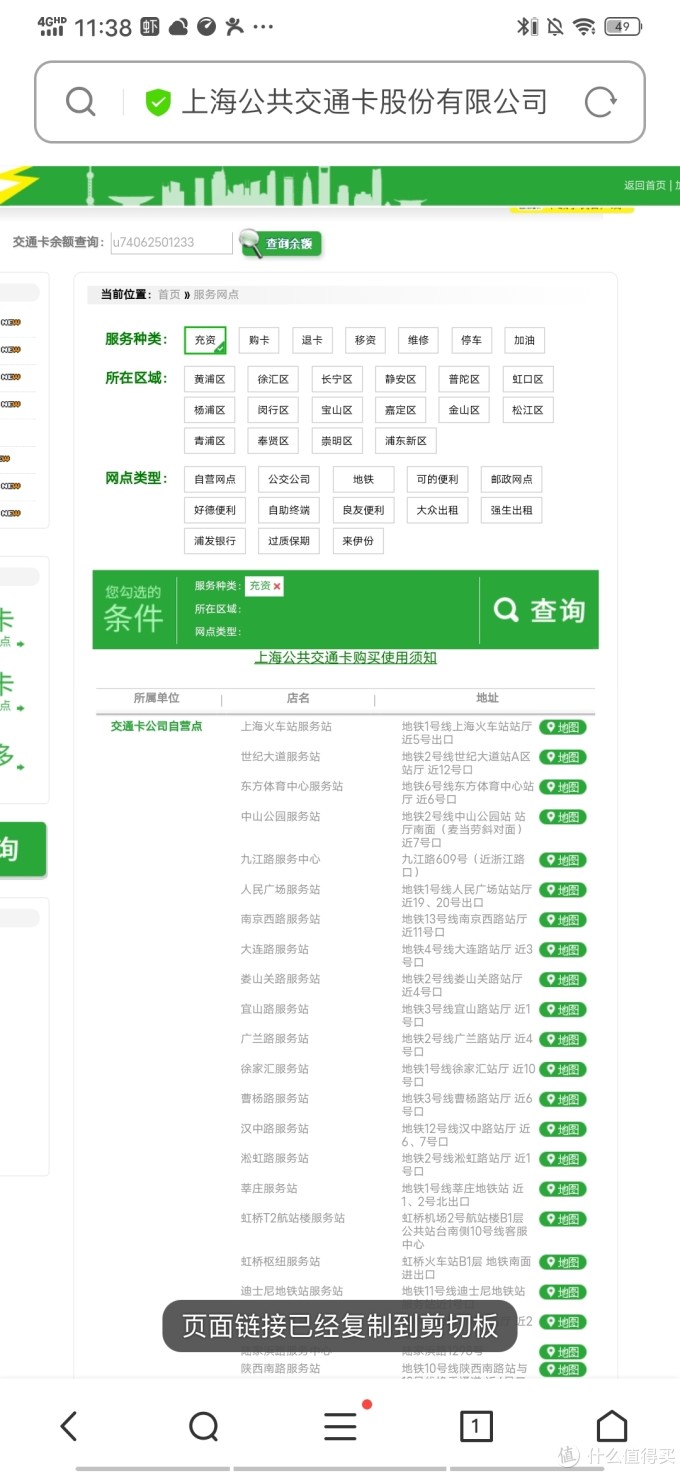Select 崇明区 district
Image resolution: width=680 pixels, height=1473 pixels.
click(x=337, y=440)
